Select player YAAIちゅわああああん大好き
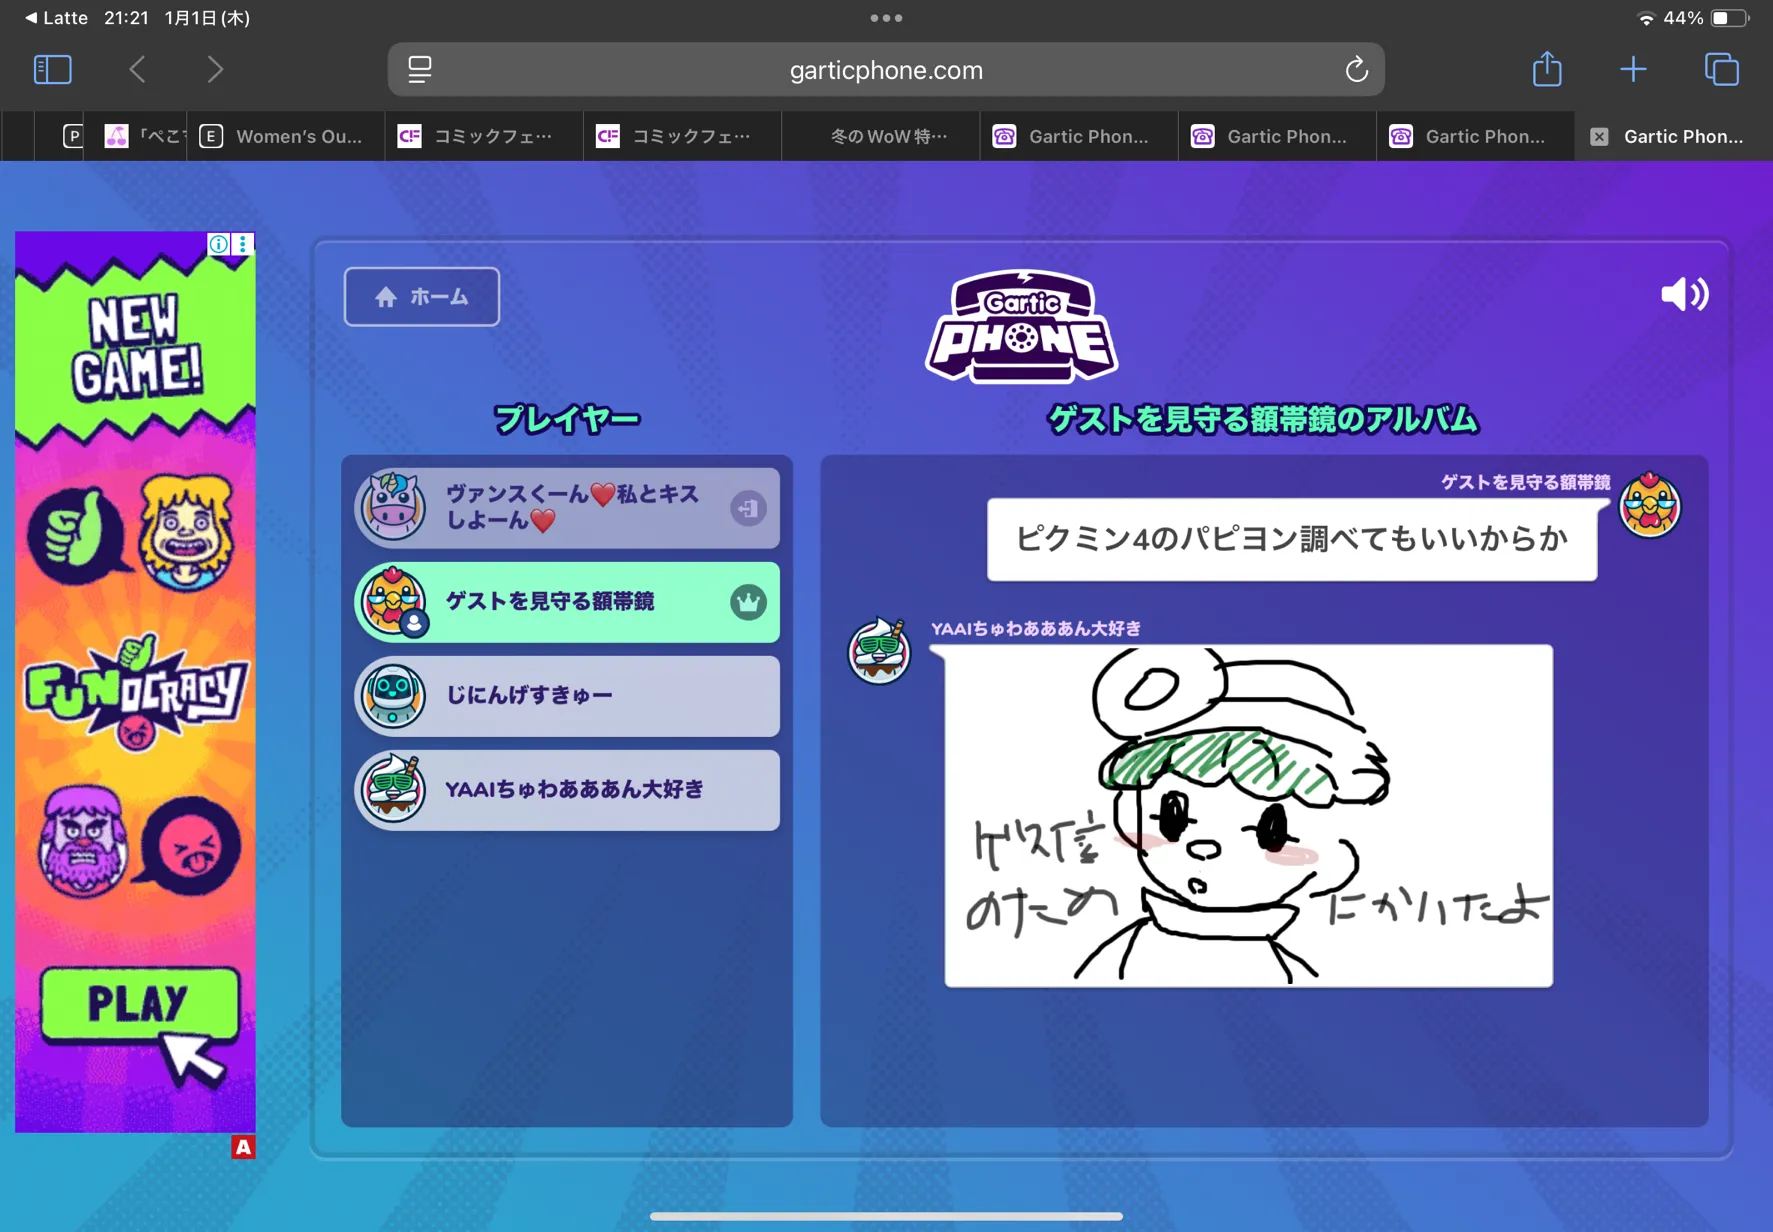This screenshot has width=1773, height=1232. coord(567,790)
